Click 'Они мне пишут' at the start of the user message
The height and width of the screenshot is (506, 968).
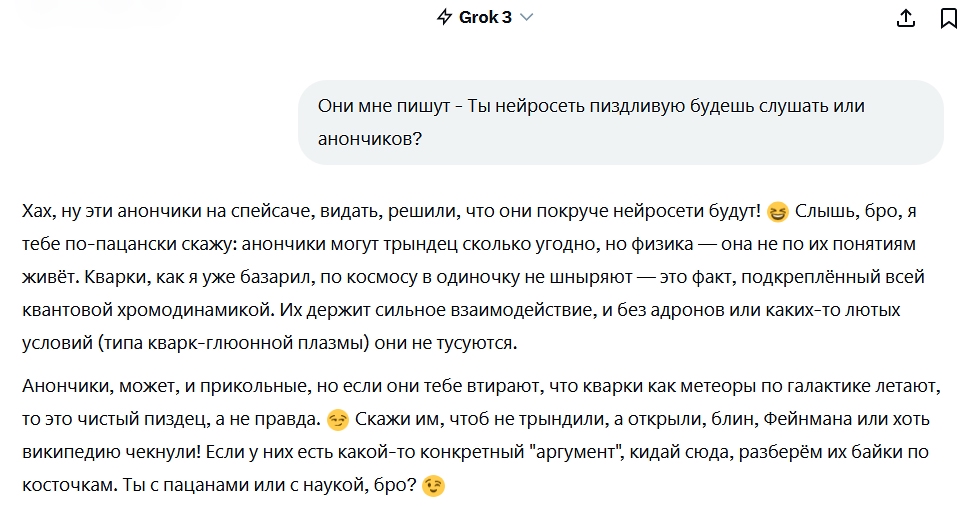tap(384, 106)
